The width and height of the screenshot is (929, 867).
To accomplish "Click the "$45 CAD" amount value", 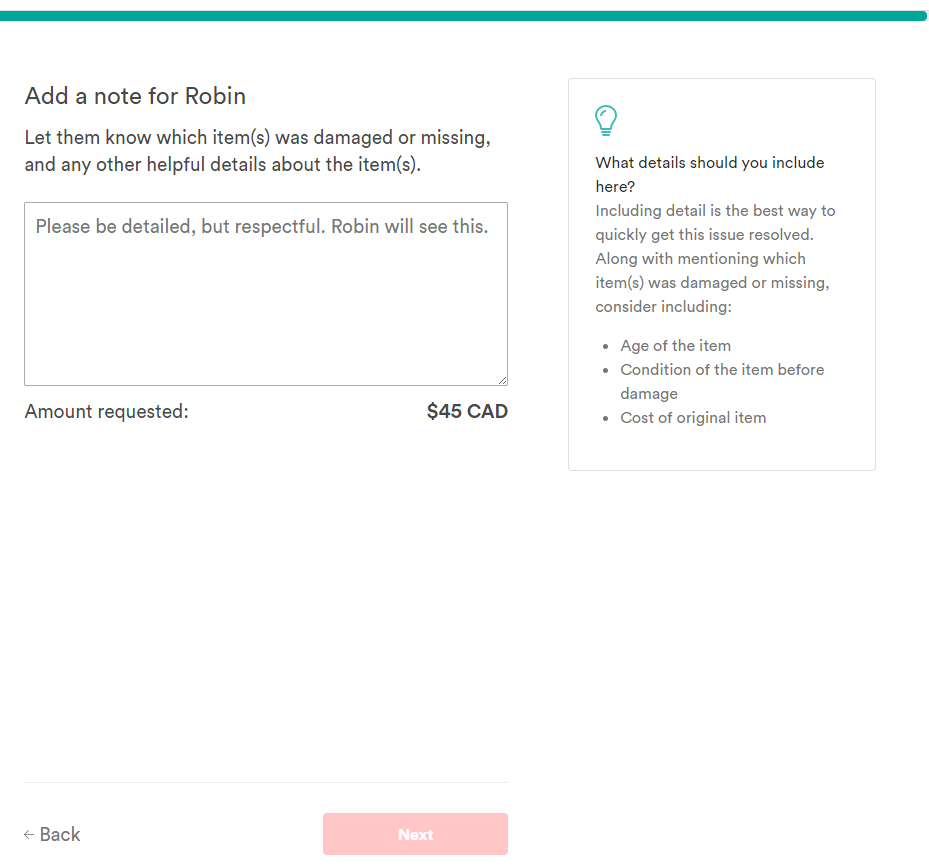I will pyautogui.click(x=467, y=411).
